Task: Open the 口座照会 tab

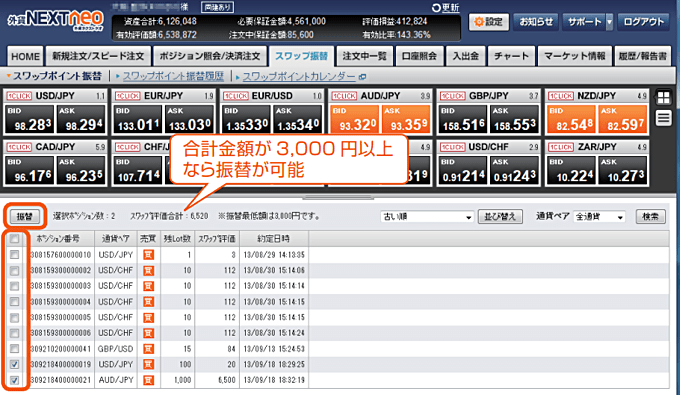Action: [419, 56]
